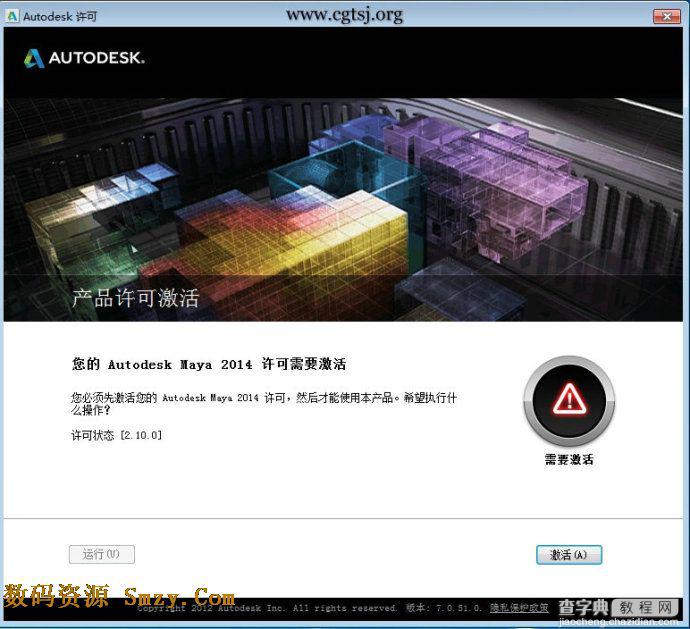Click the 许可状态 [2.10.0] text
This screenshot has width=690, height=629.
point(117,435)
